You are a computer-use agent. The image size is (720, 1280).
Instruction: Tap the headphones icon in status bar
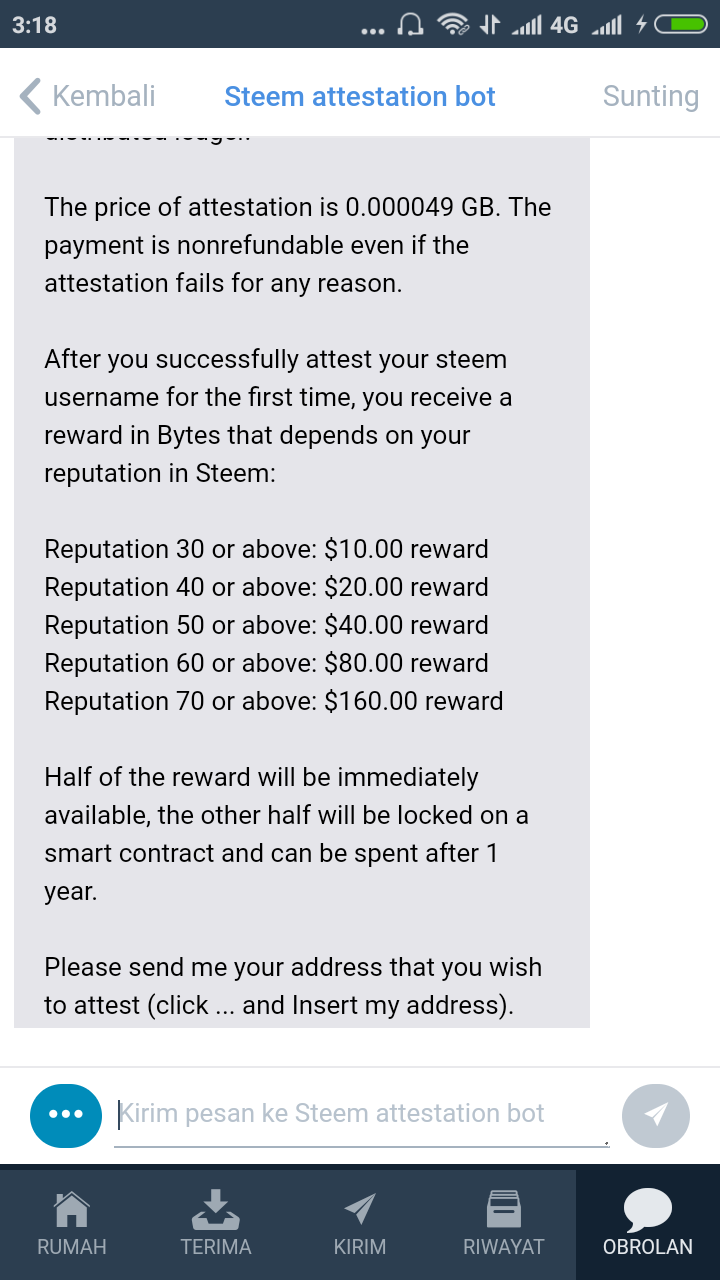410,25
